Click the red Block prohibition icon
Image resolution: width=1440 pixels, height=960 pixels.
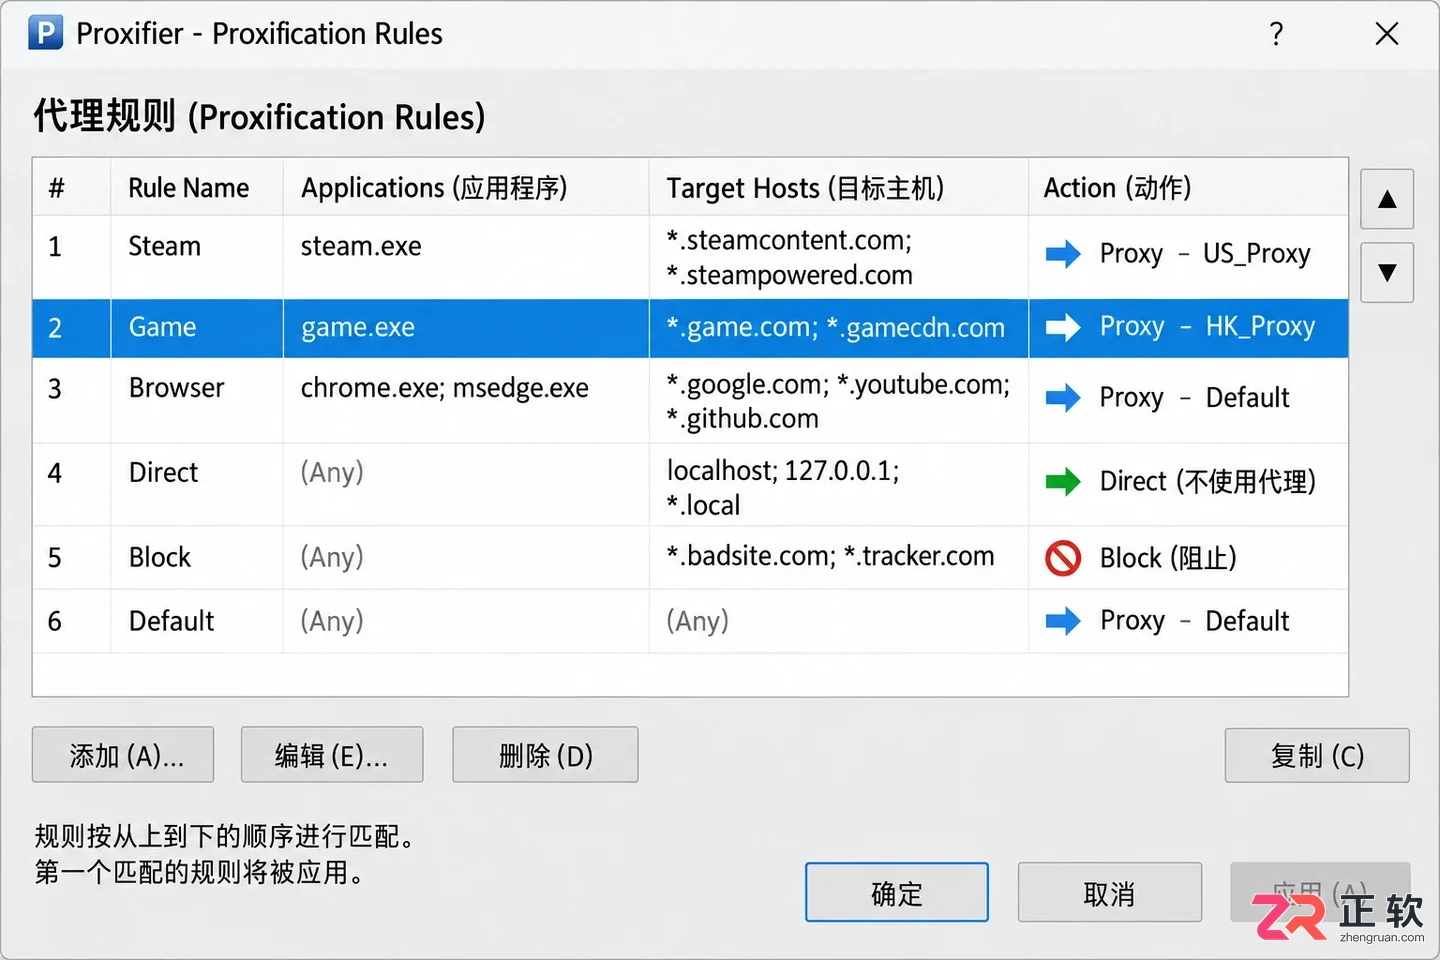1063,558
